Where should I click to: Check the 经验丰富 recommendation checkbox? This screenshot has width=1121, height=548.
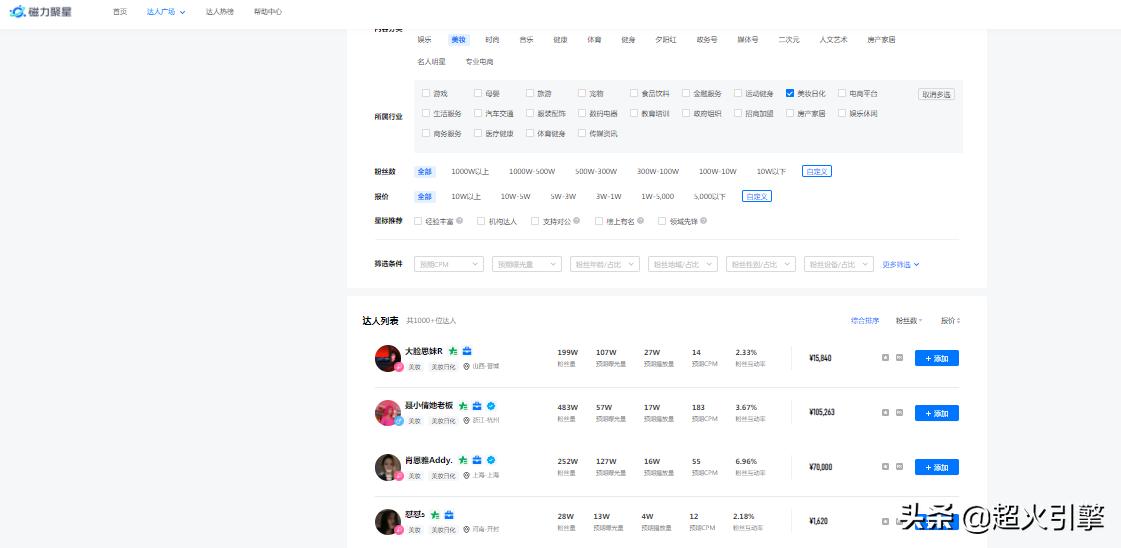pos(418,221)
